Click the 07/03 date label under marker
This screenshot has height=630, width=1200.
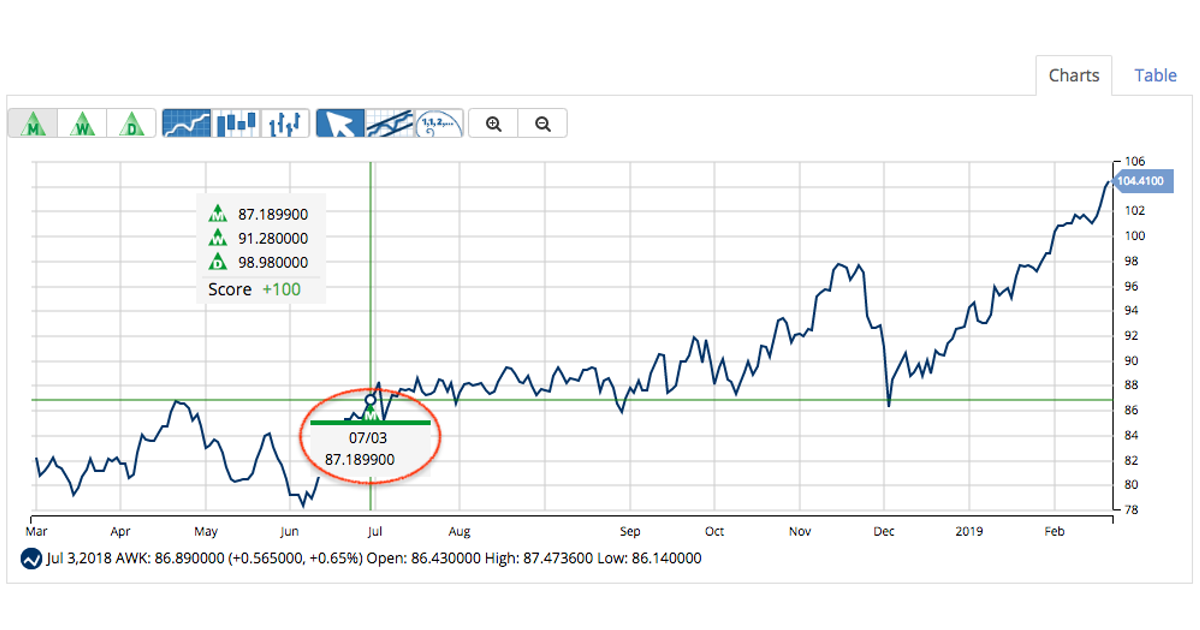click(x=367, y=439)
